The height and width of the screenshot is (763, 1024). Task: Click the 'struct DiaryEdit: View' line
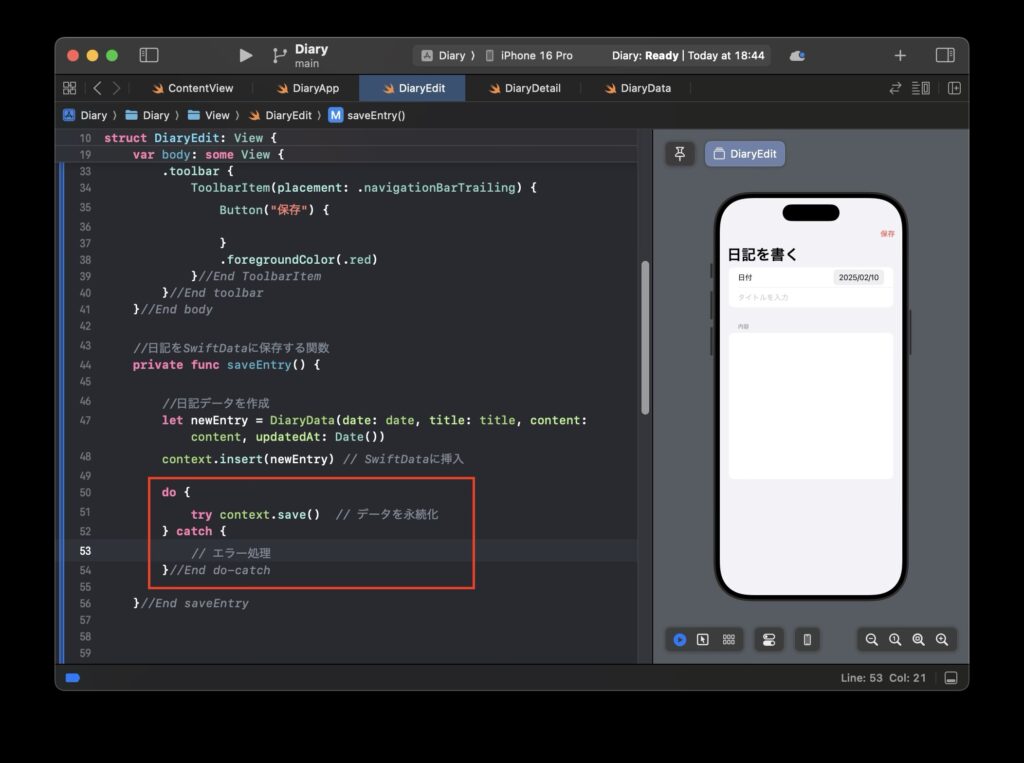pyautogui.click(x=190, y=138)
